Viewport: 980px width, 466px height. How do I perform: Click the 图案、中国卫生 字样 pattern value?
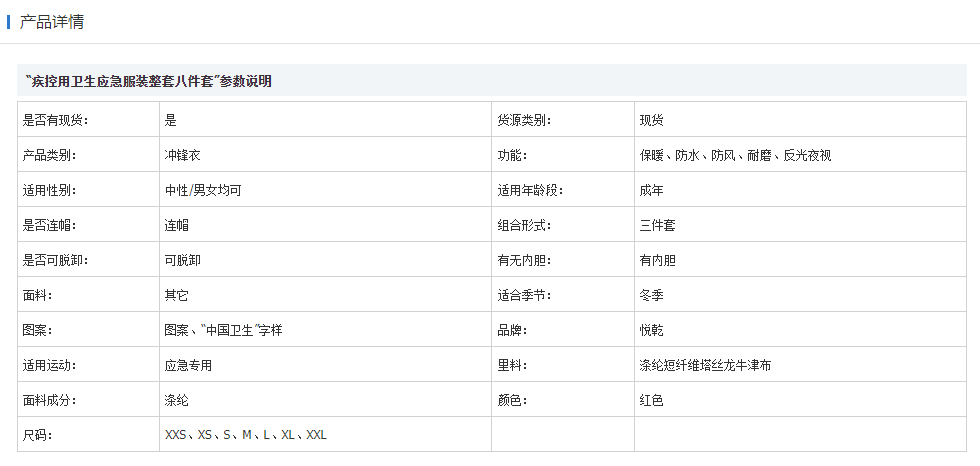coord(224,330)
